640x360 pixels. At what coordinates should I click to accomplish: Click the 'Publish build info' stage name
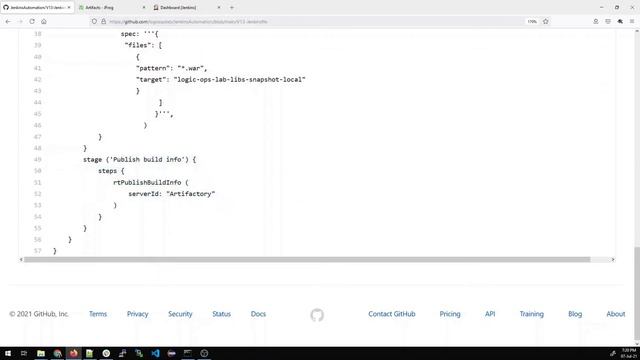(x=147, y=160)
